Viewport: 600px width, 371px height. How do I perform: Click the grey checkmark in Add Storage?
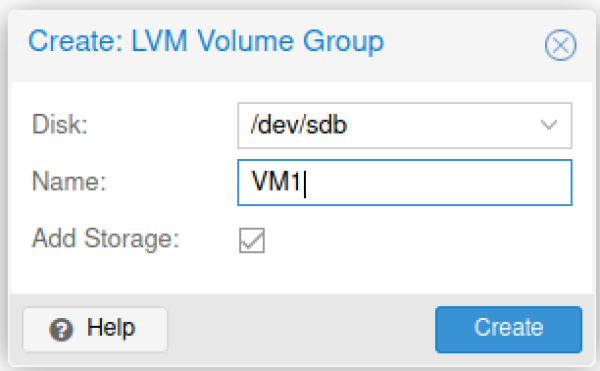click(x=252, y=240)
